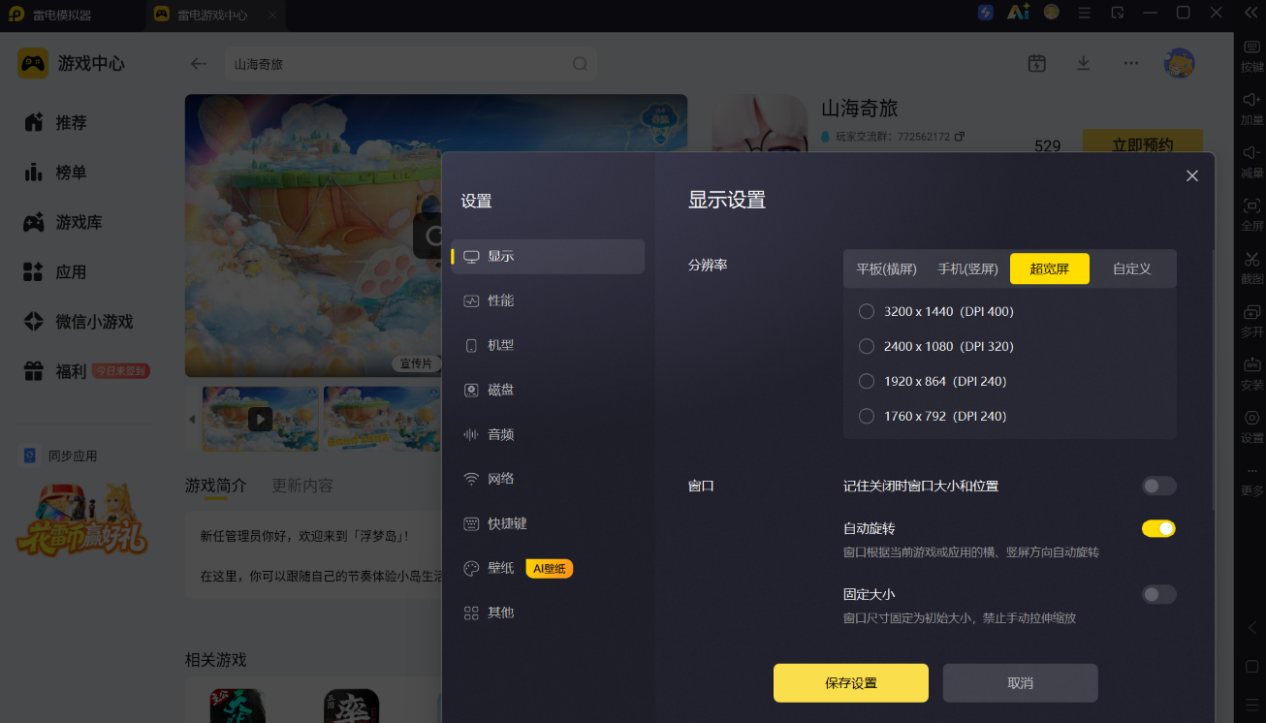Screen dimensions: 1266x723
Task: Turn on 记住关闭时窗口大小和位置 toggle
Action: pos(1159,486)
